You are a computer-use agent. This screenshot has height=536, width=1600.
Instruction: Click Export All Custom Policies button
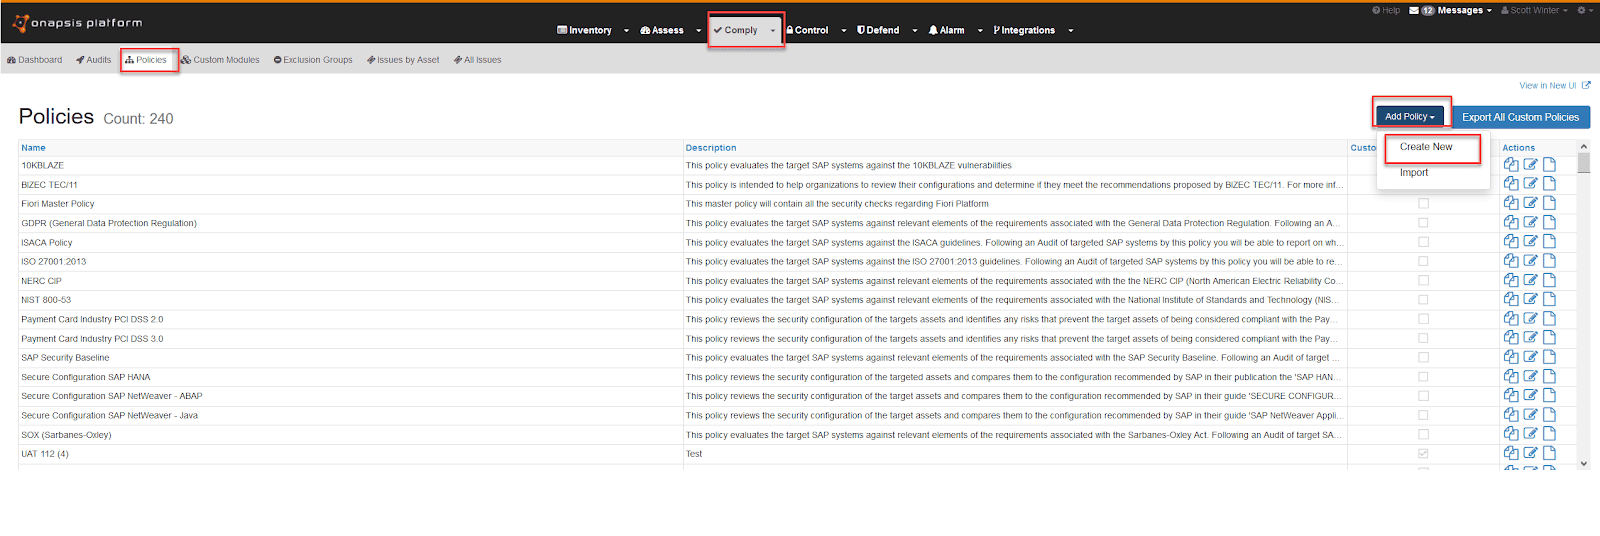pos(1520,117)
